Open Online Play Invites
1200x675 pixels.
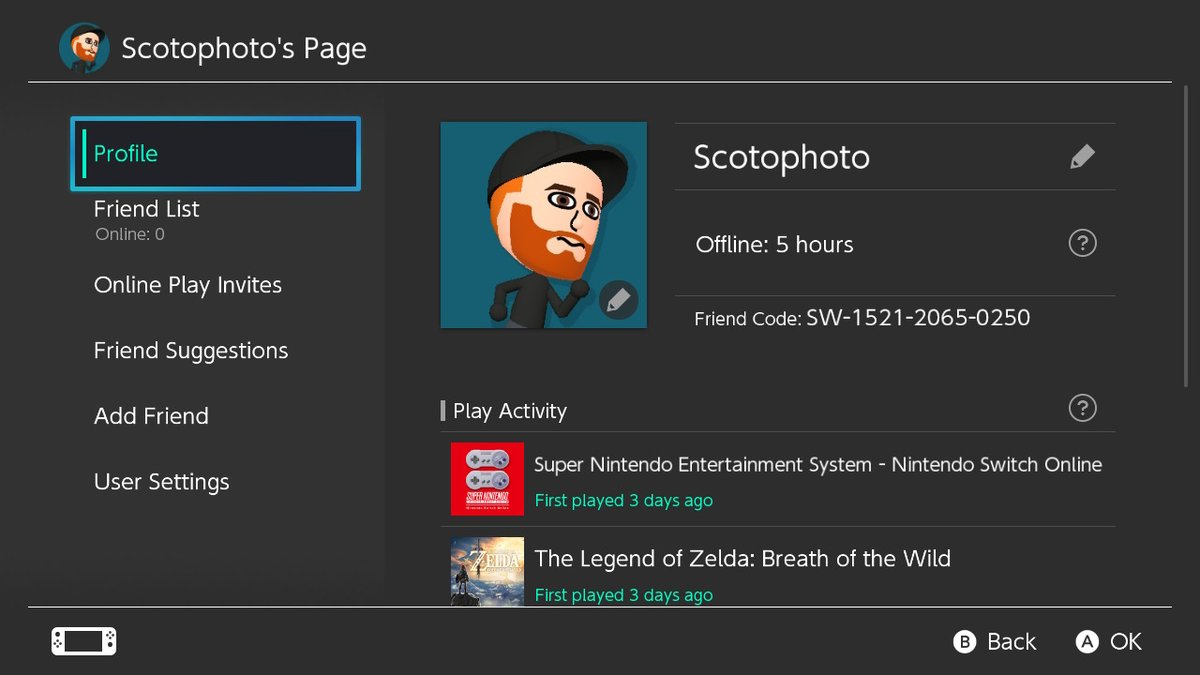188,285
